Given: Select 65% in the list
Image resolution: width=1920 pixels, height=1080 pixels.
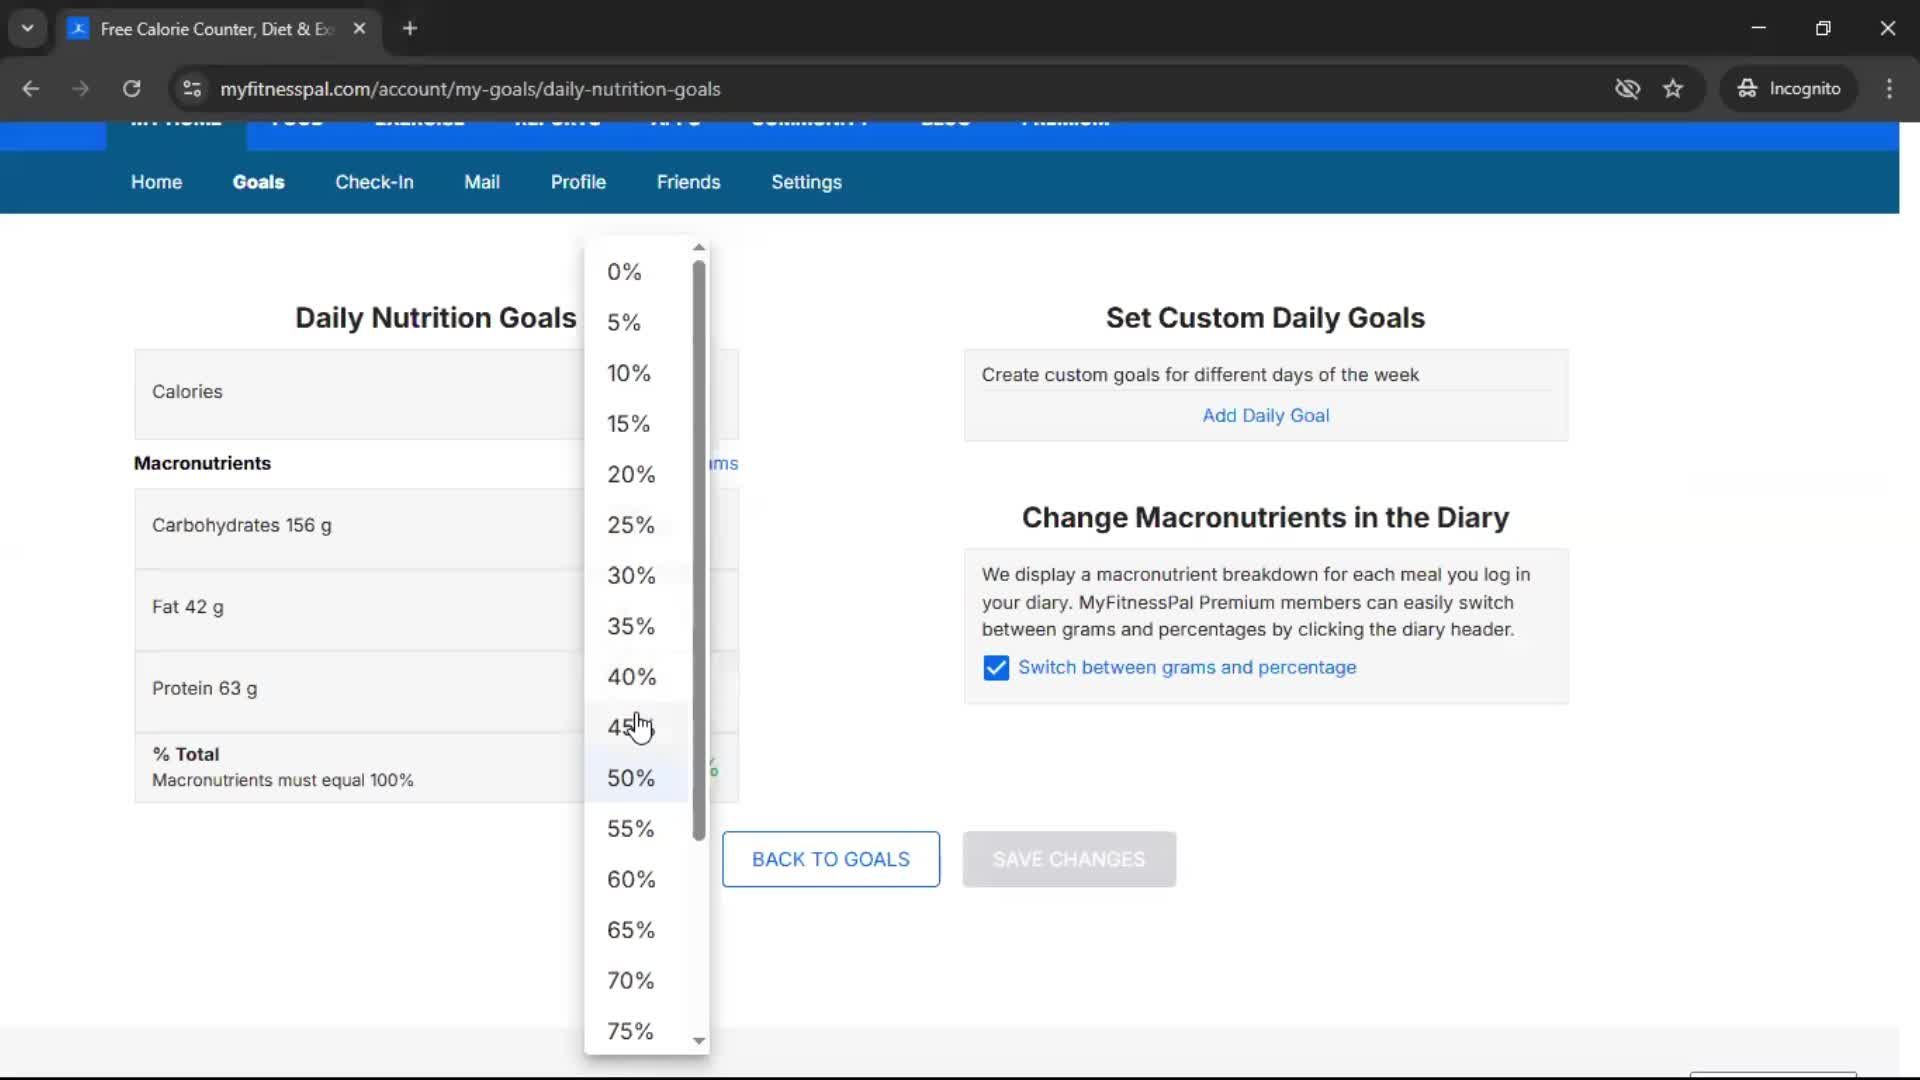Looking at the screenshot, I should [x=637, y=931].
